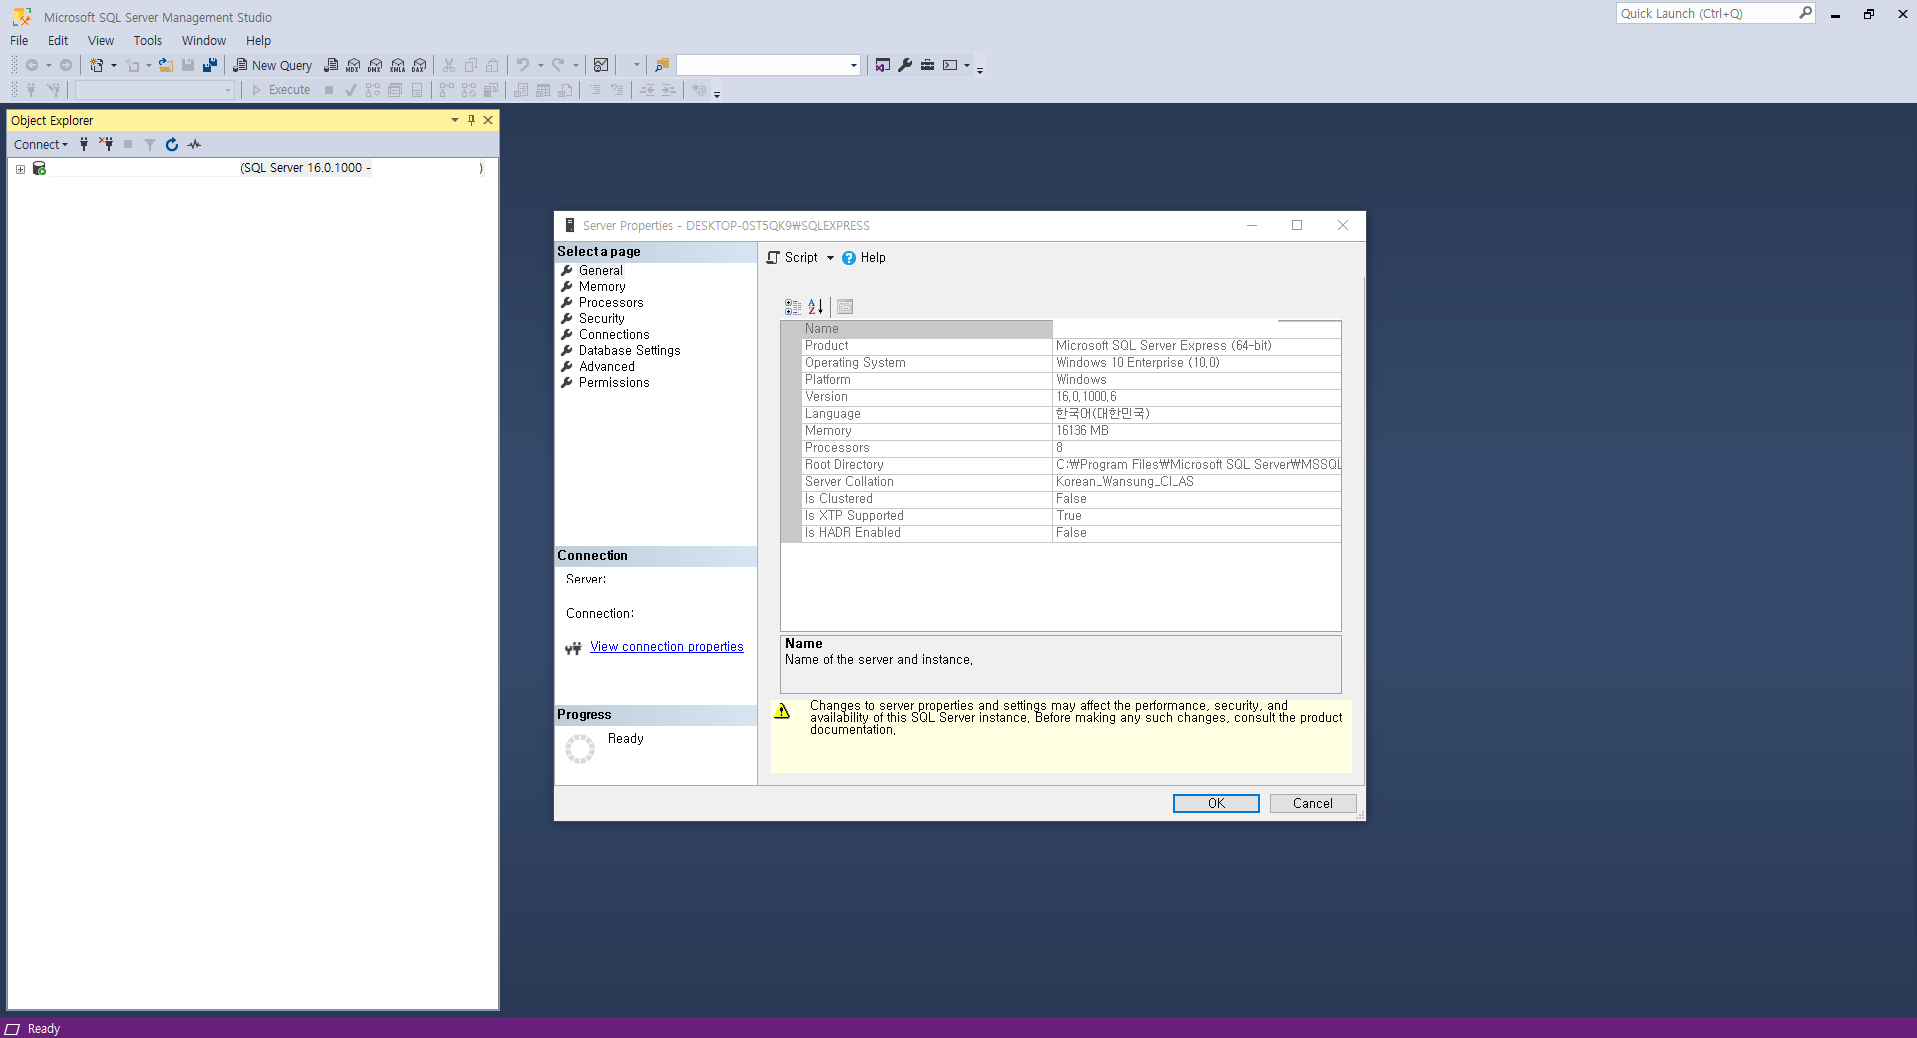The height and width of the screenshot is (1038, 1917).
Task: Open the Tools menu
Action: coord(148,41)
